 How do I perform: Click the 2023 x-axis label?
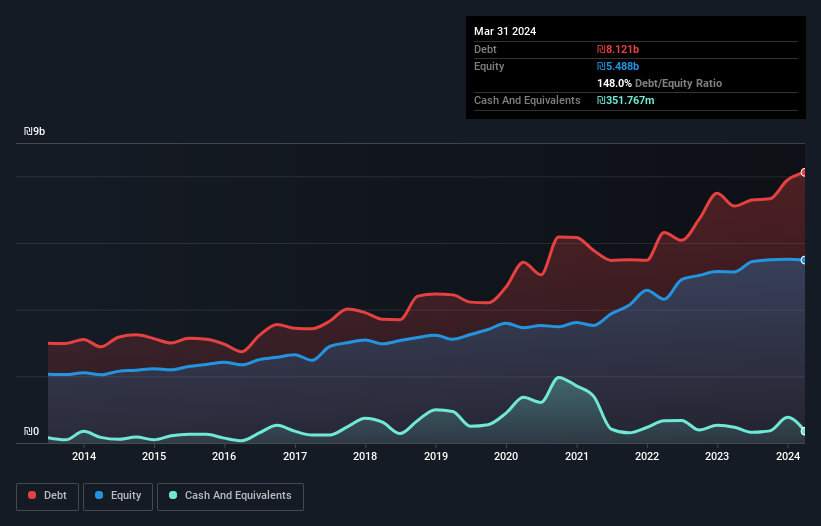coord(717,456)
